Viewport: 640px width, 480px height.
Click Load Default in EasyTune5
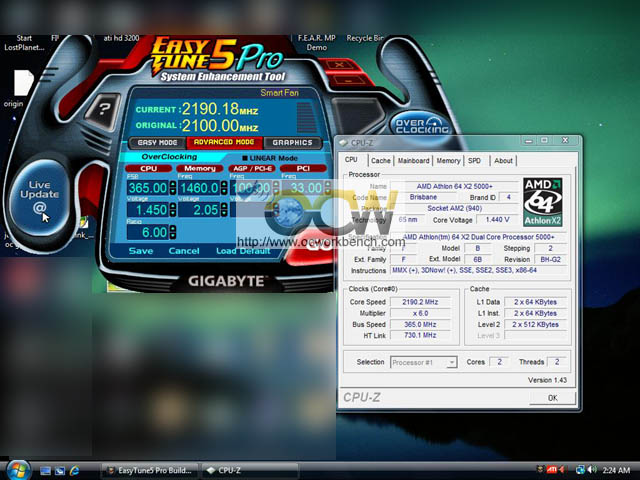pyautogui.click(x=243, y=251)
